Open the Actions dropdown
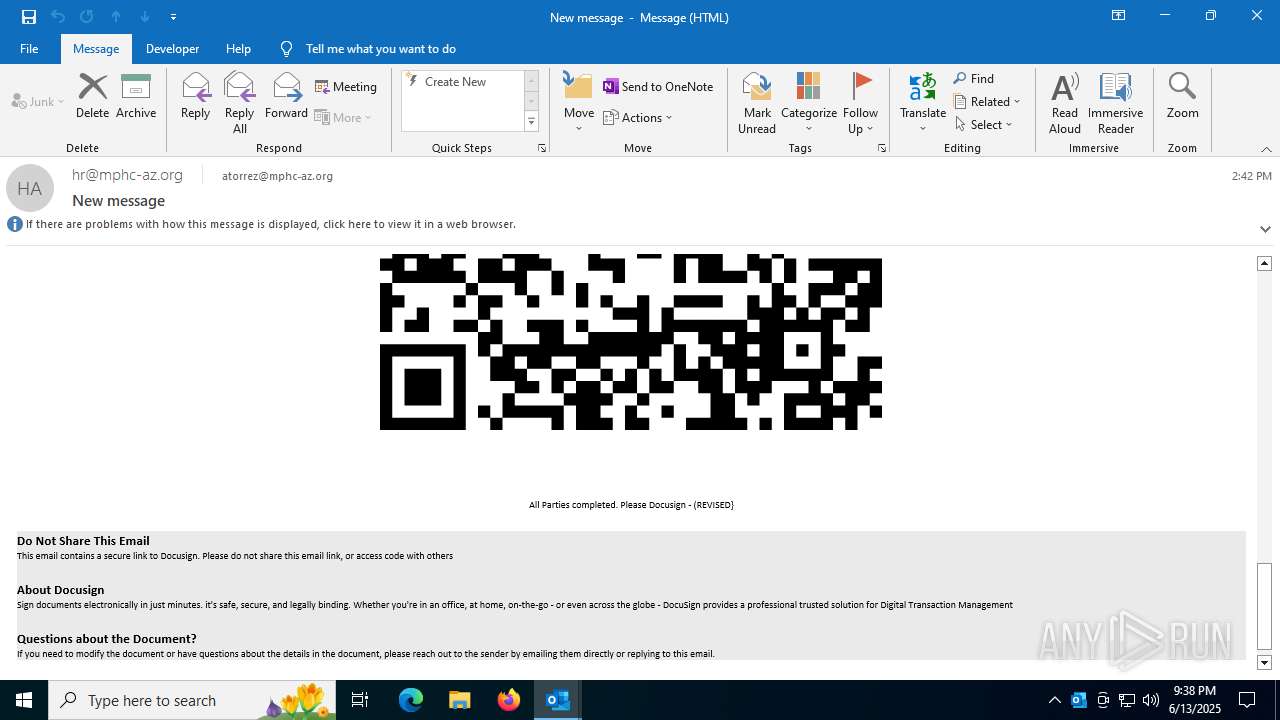The height and width of the screenshot is (720, 1280). point(638,117)
